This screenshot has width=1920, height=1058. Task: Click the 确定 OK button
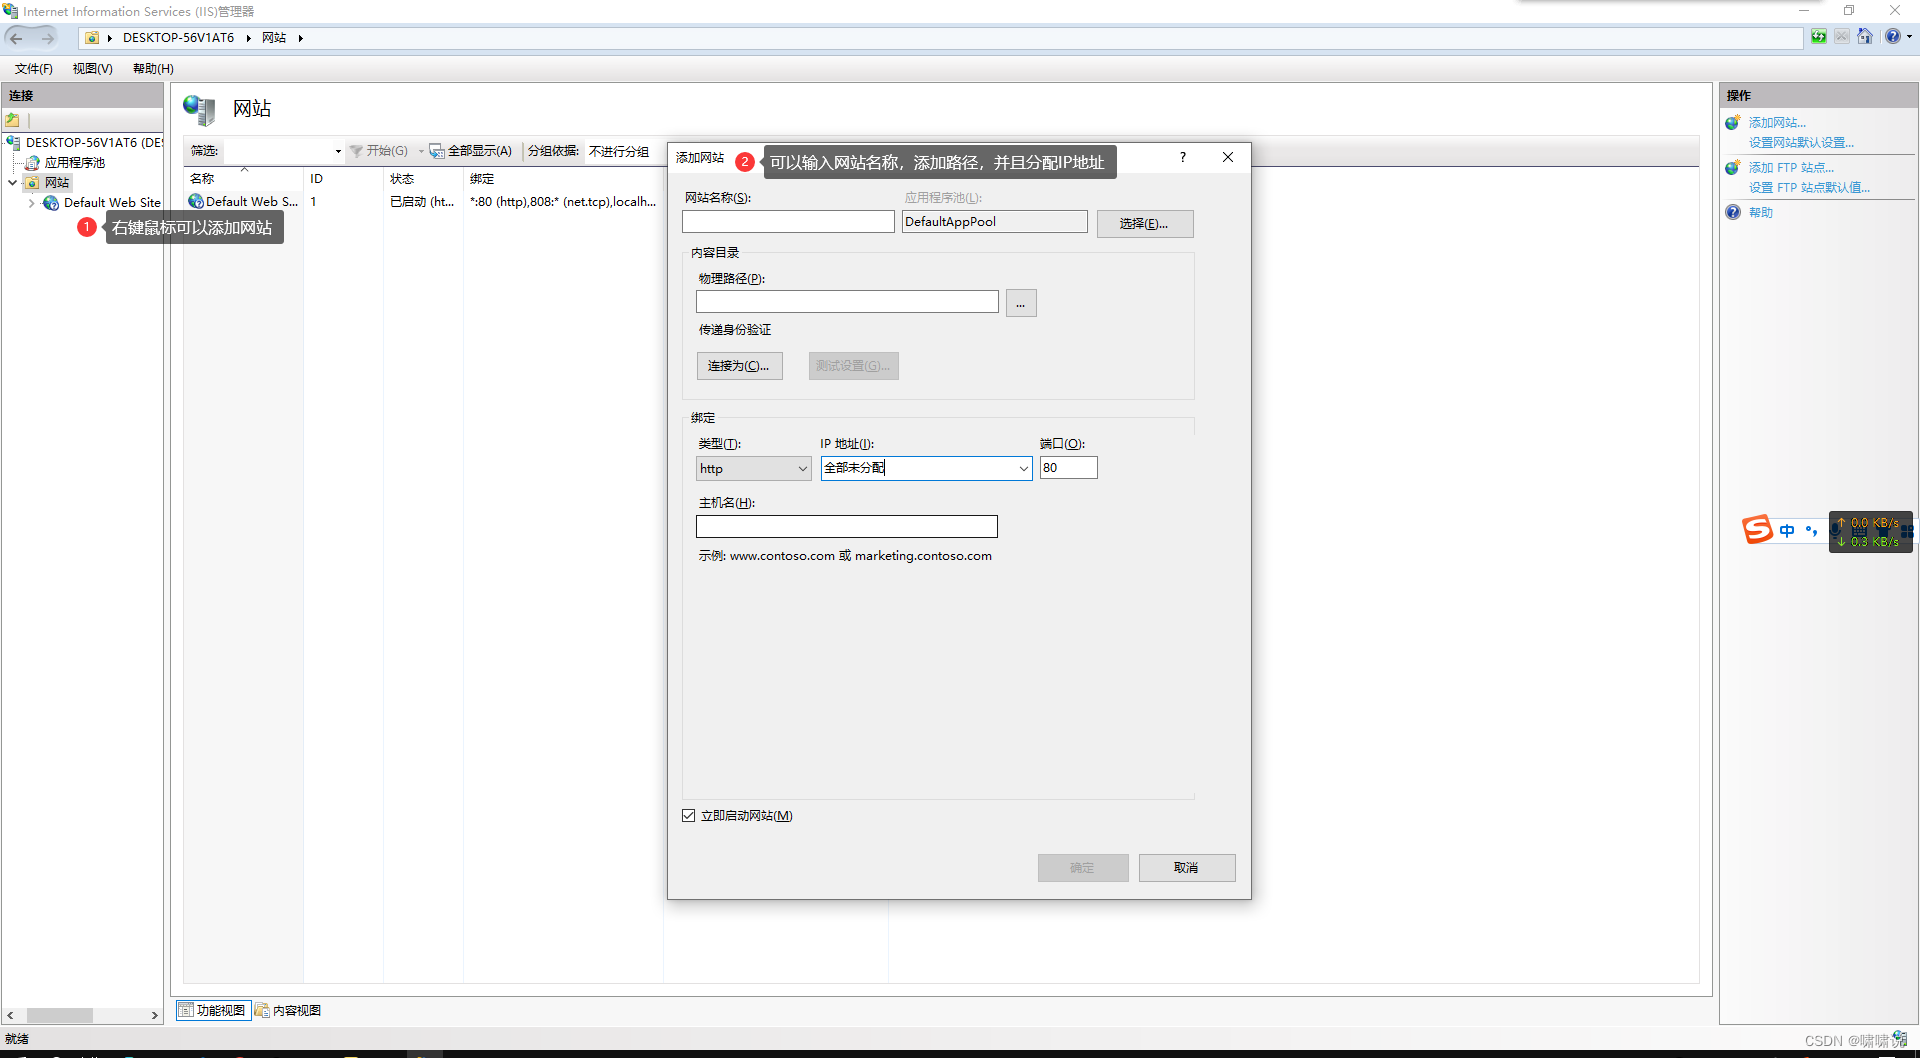1083,868
